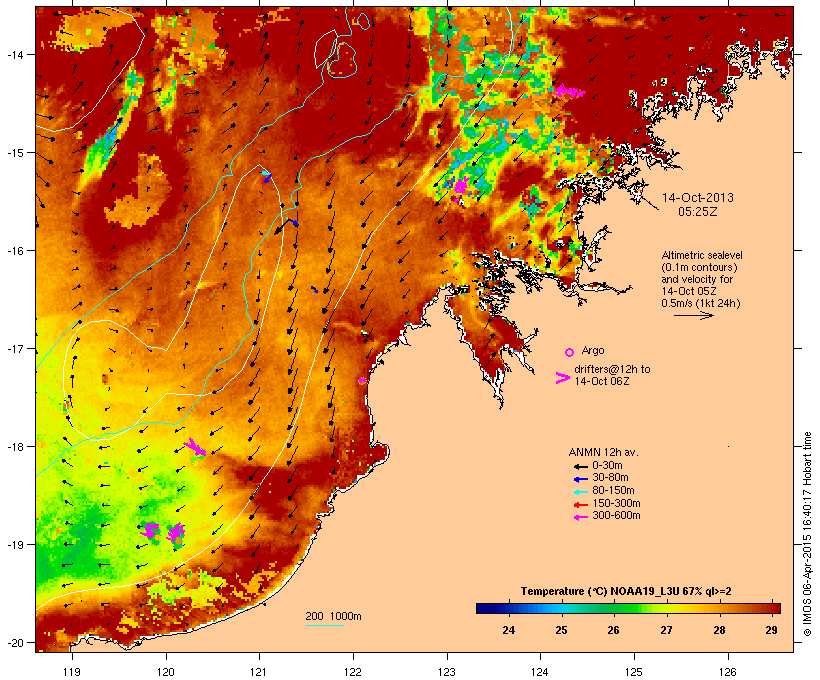Click the time label 05:25Z
Screen dimensions: 820x680
point(698,212)
